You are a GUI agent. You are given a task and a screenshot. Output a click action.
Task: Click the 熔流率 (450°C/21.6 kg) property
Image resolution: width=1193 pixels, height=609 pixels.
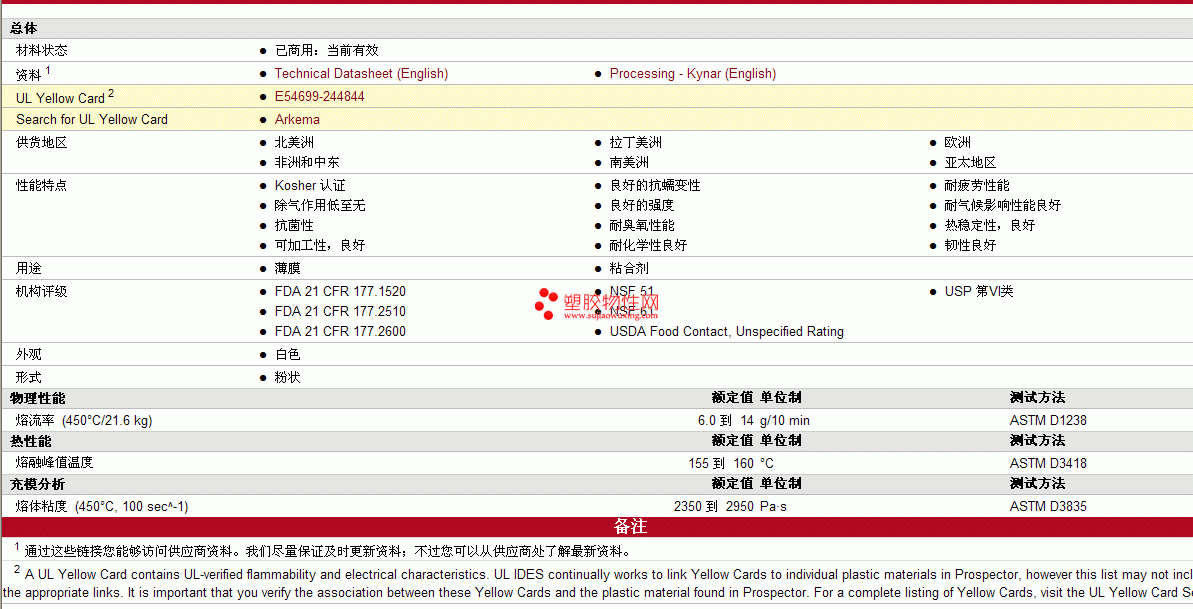click(84, 420)
